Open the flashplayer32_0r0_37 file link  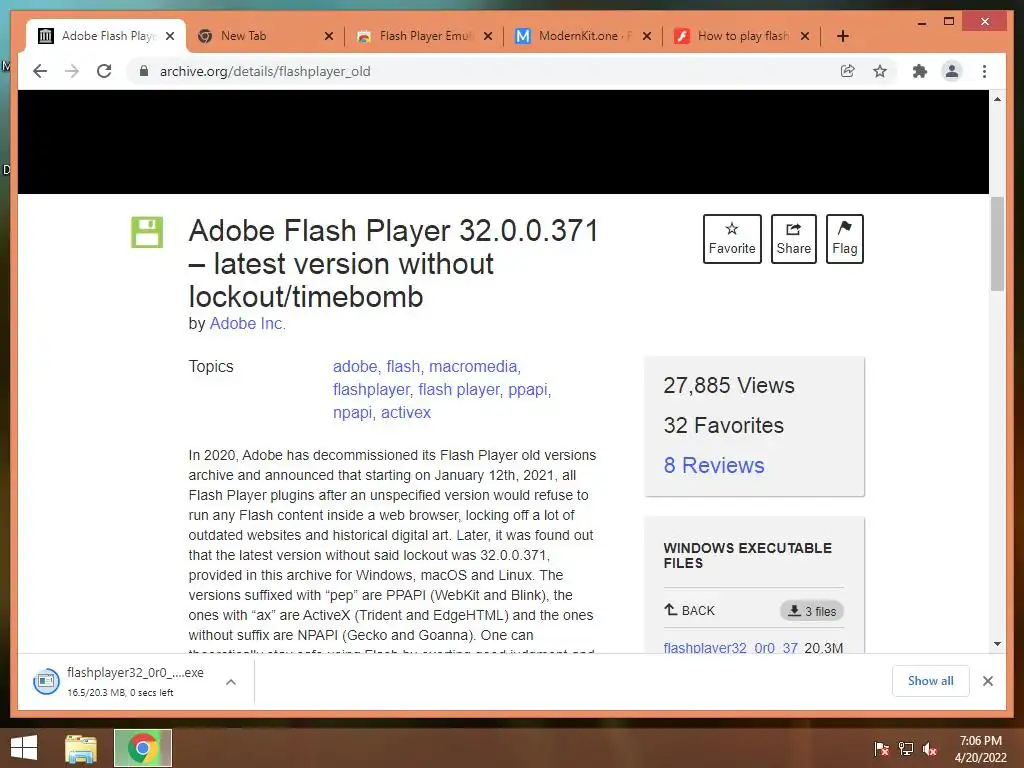pyautogui.click(x=730, y=647)
